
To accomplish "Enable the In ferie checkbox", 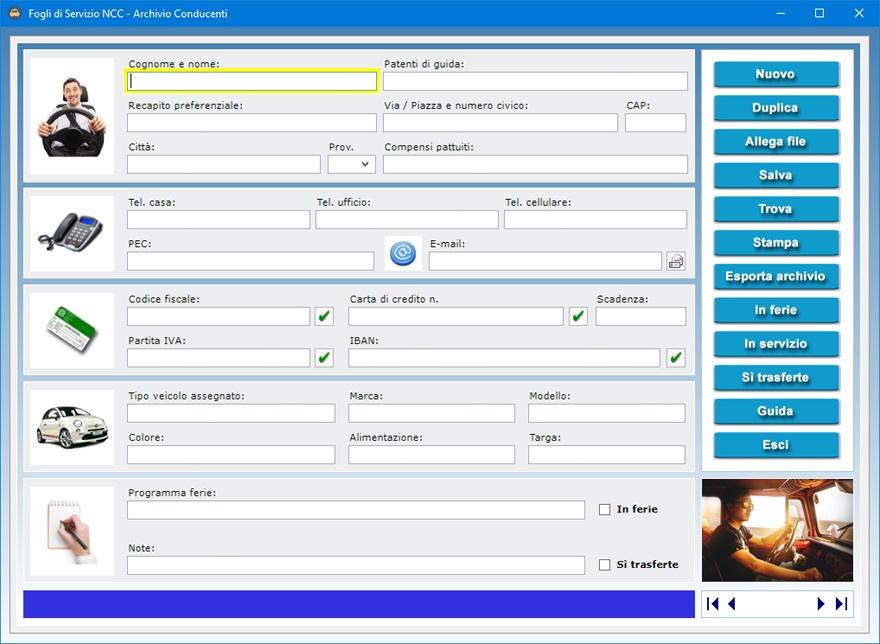I will point(604,509).
